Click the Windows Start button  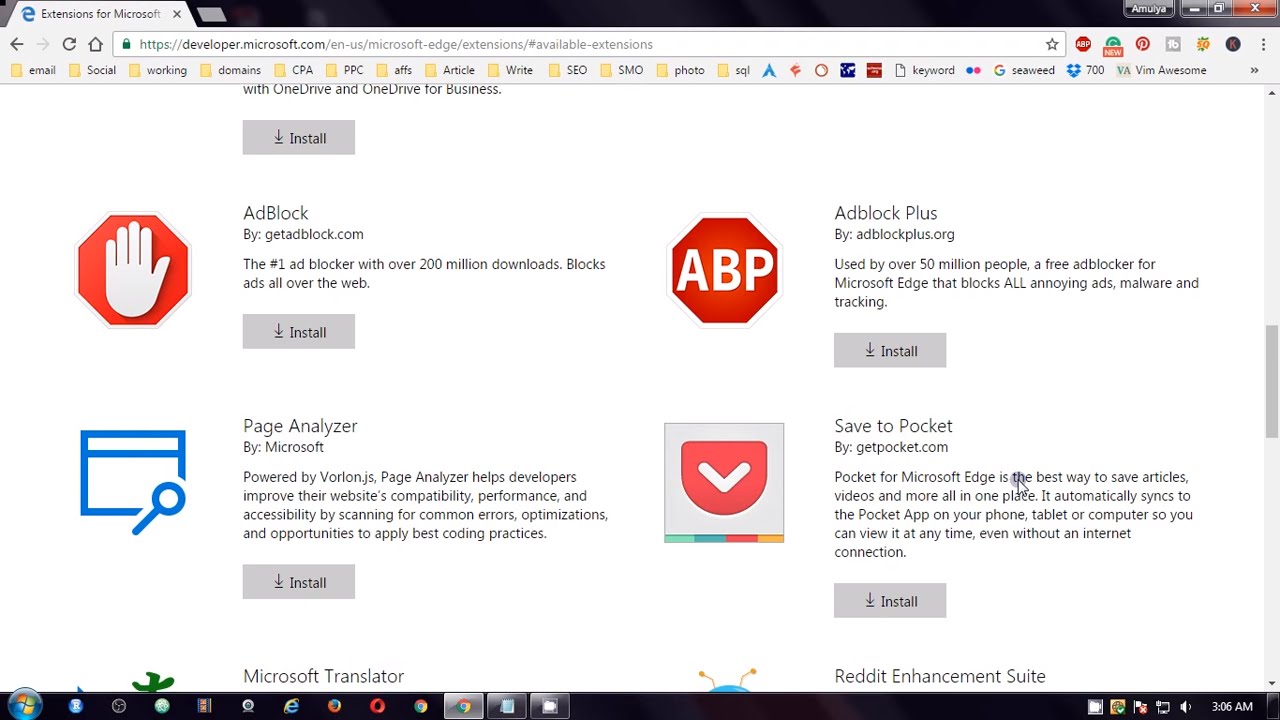tap(24, 706)
